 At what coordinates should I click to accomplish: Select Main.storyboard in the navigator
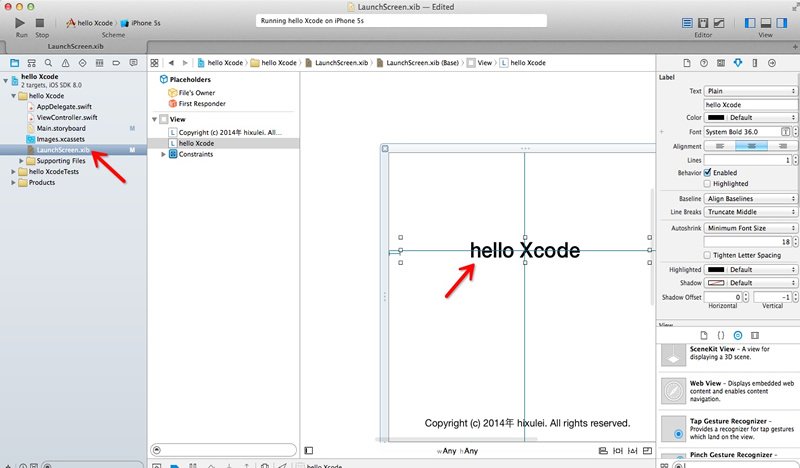click(x=61, y=129)
